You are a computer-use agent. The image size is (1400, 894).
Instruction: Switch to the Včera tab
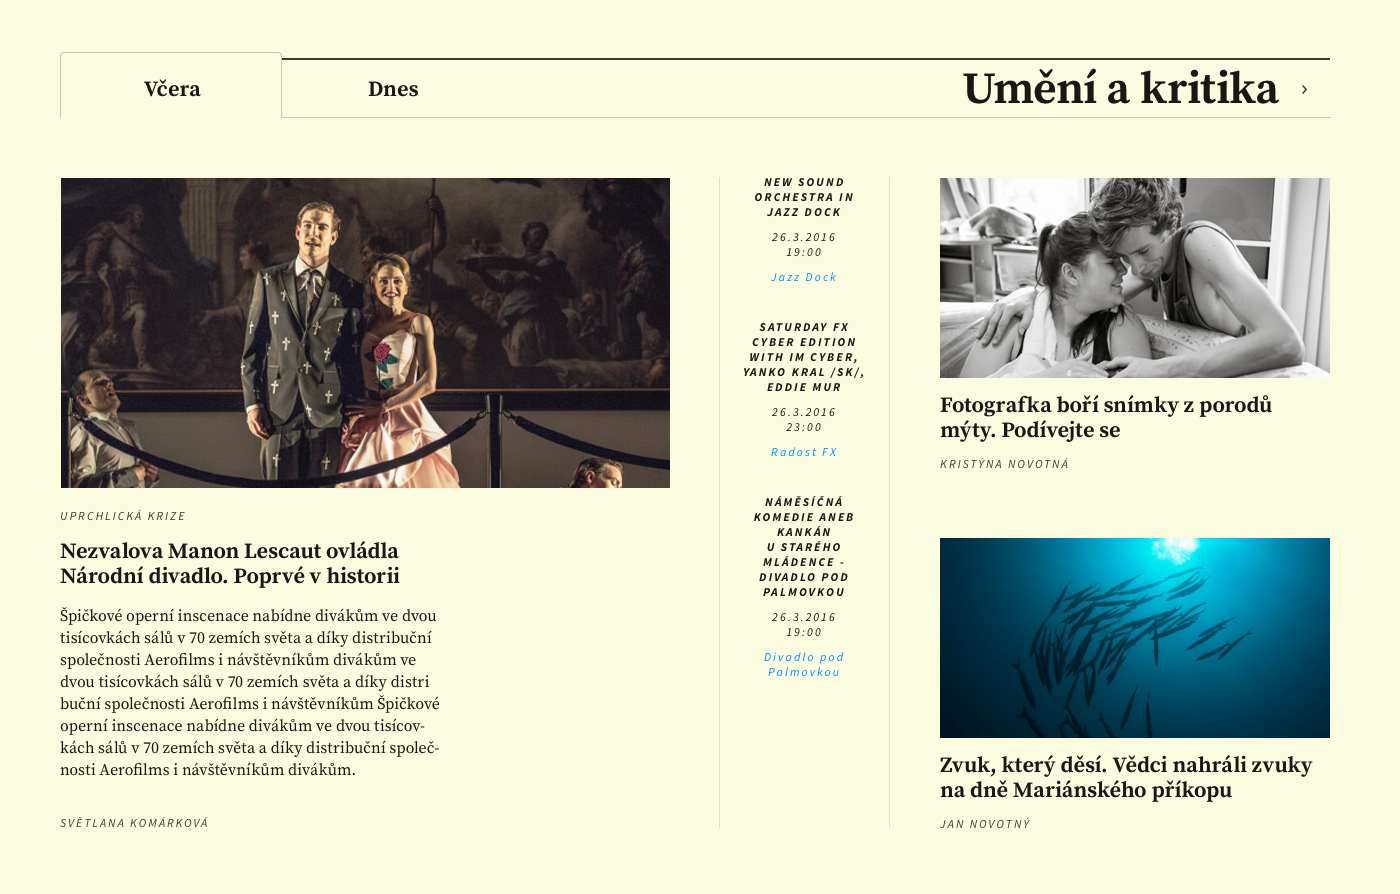tap(172, 89)
